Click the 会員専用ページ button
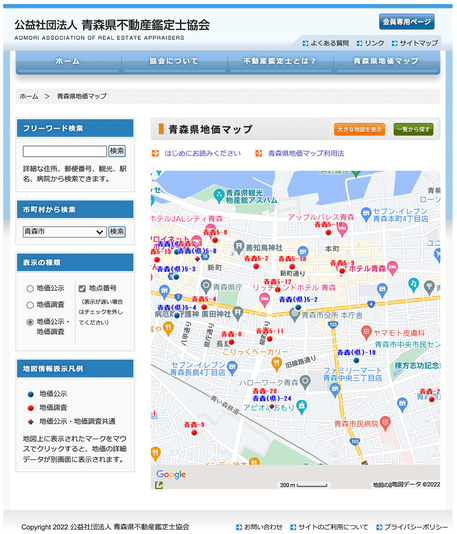Image resolution: width=457 pixels, height=534 pixels. [407, 22]
